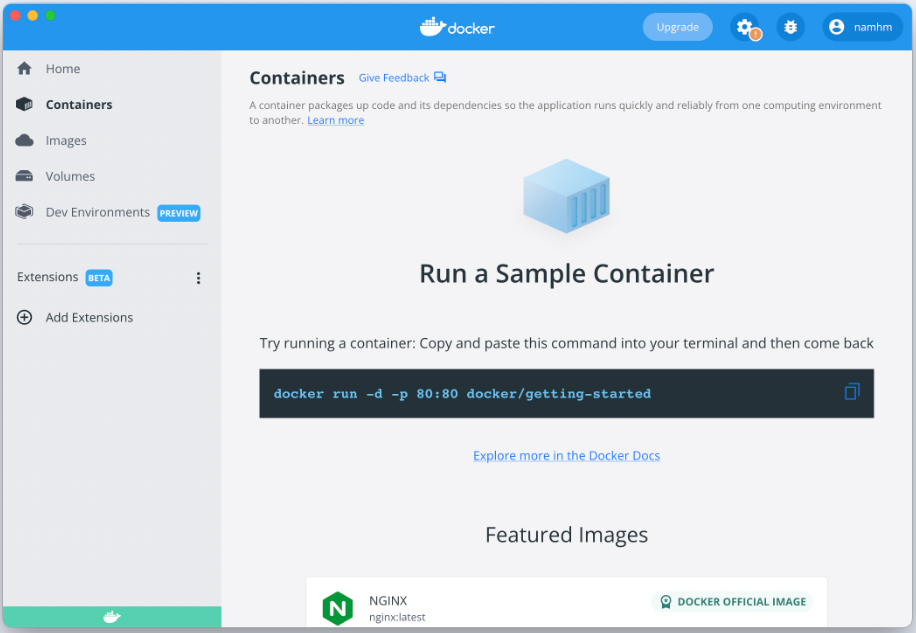Click the Docker whale logo in header
Screen dimensions: 916x633
[457, 27]
